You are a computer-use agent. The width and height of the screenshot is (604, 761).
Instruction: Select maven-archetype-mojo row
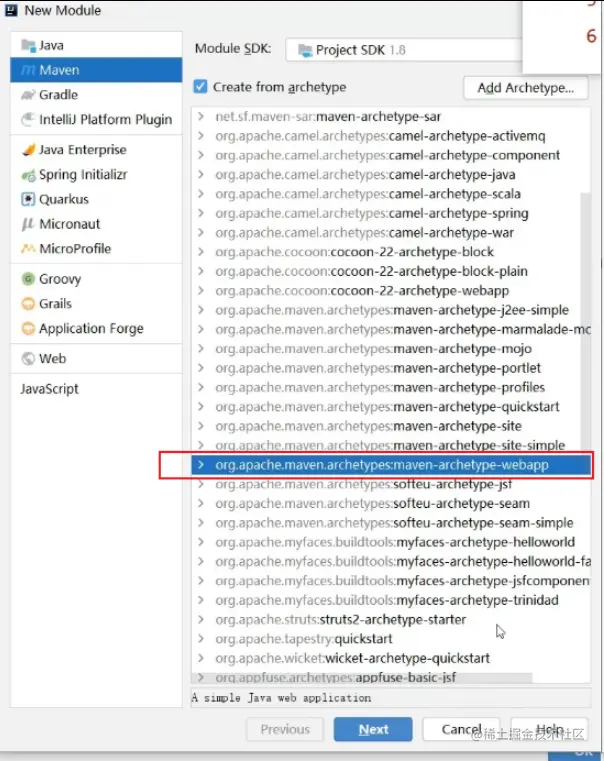391,349
